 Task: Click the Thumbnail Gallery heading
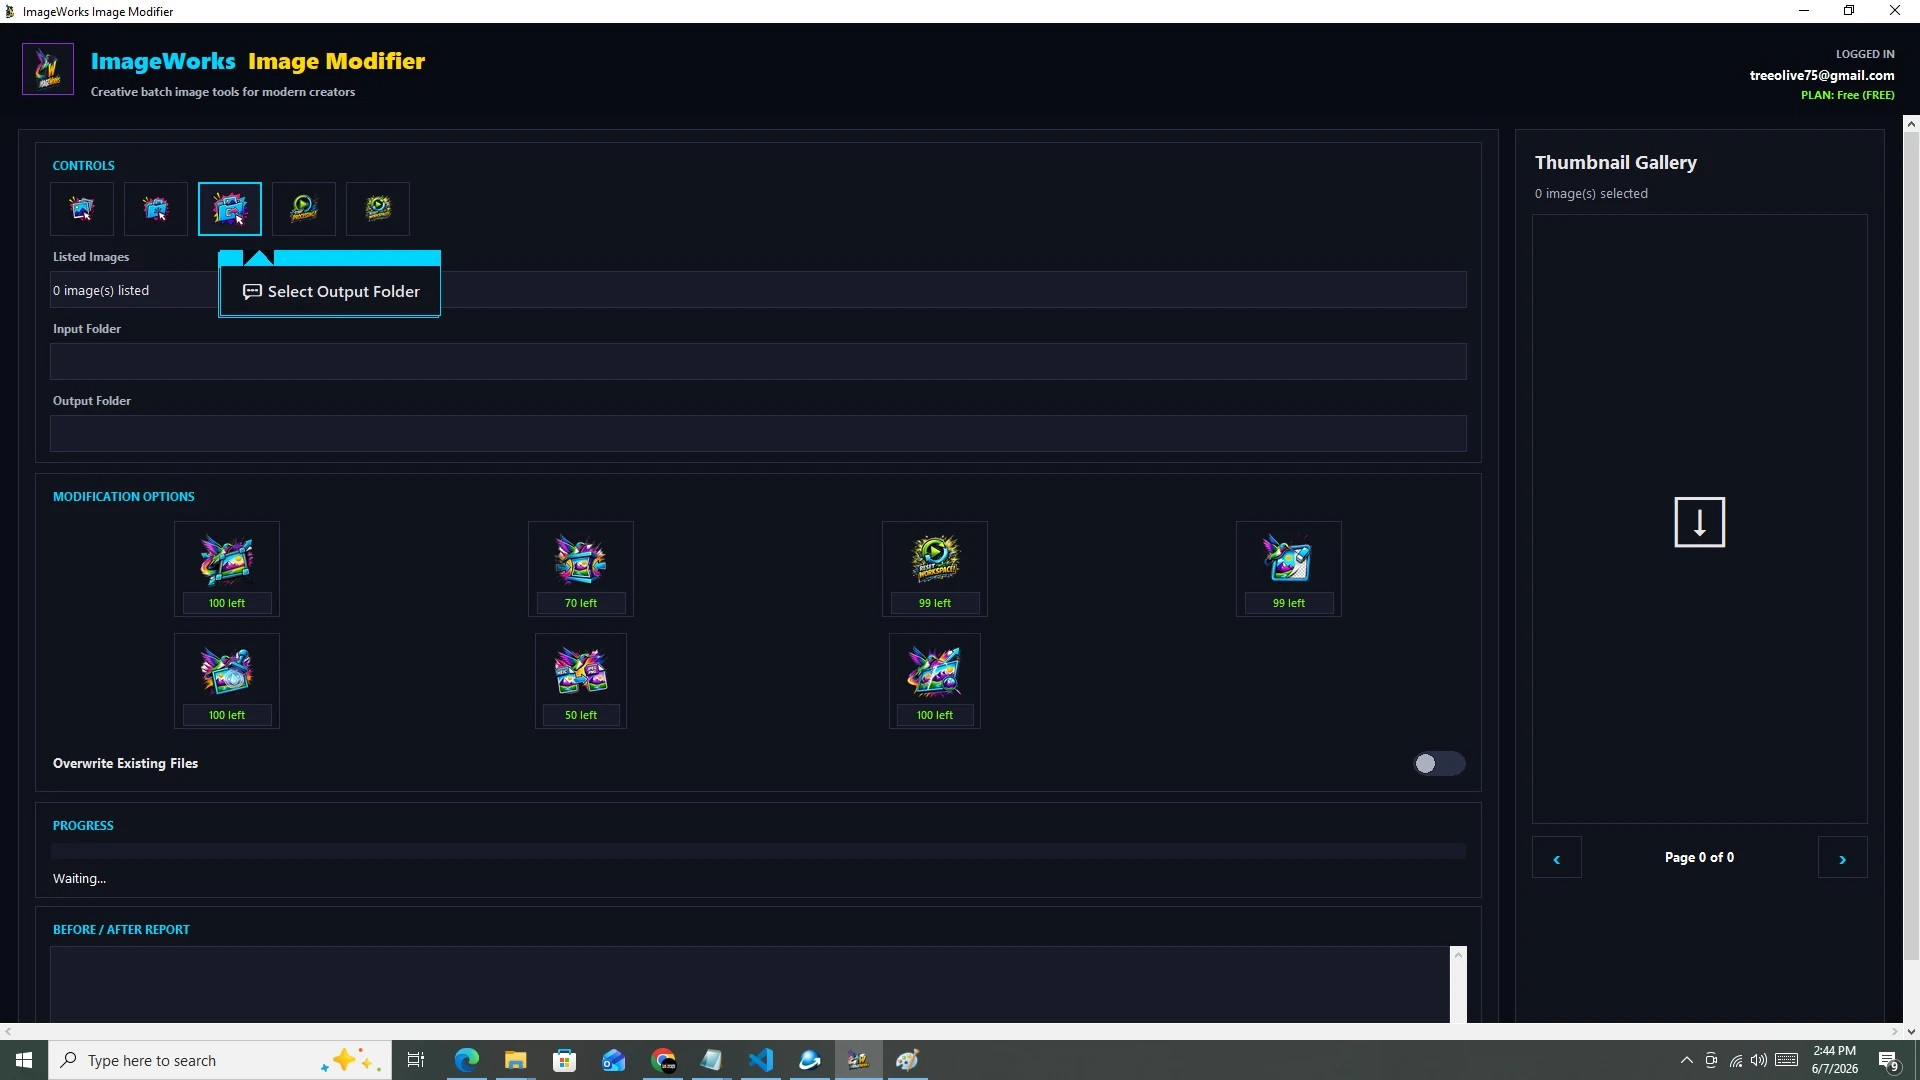tap(1616, 163)
